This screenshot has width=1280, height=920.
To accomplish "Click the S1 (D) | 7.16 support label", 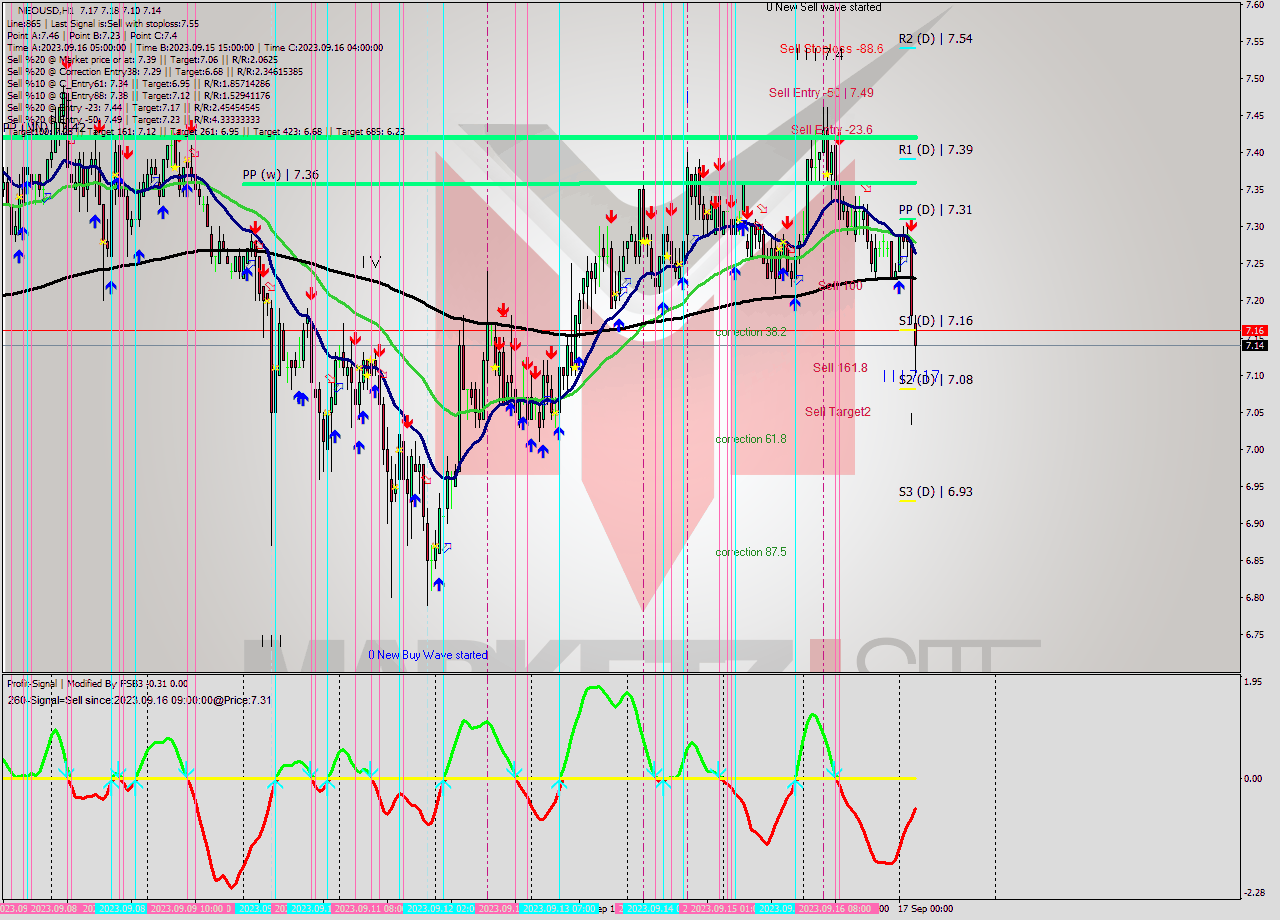I will [x=935, y=321].
